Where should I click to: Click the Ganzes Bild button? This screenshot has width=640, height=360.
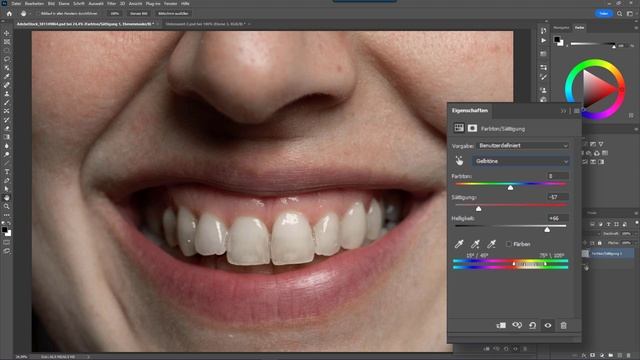pos(138,13)
